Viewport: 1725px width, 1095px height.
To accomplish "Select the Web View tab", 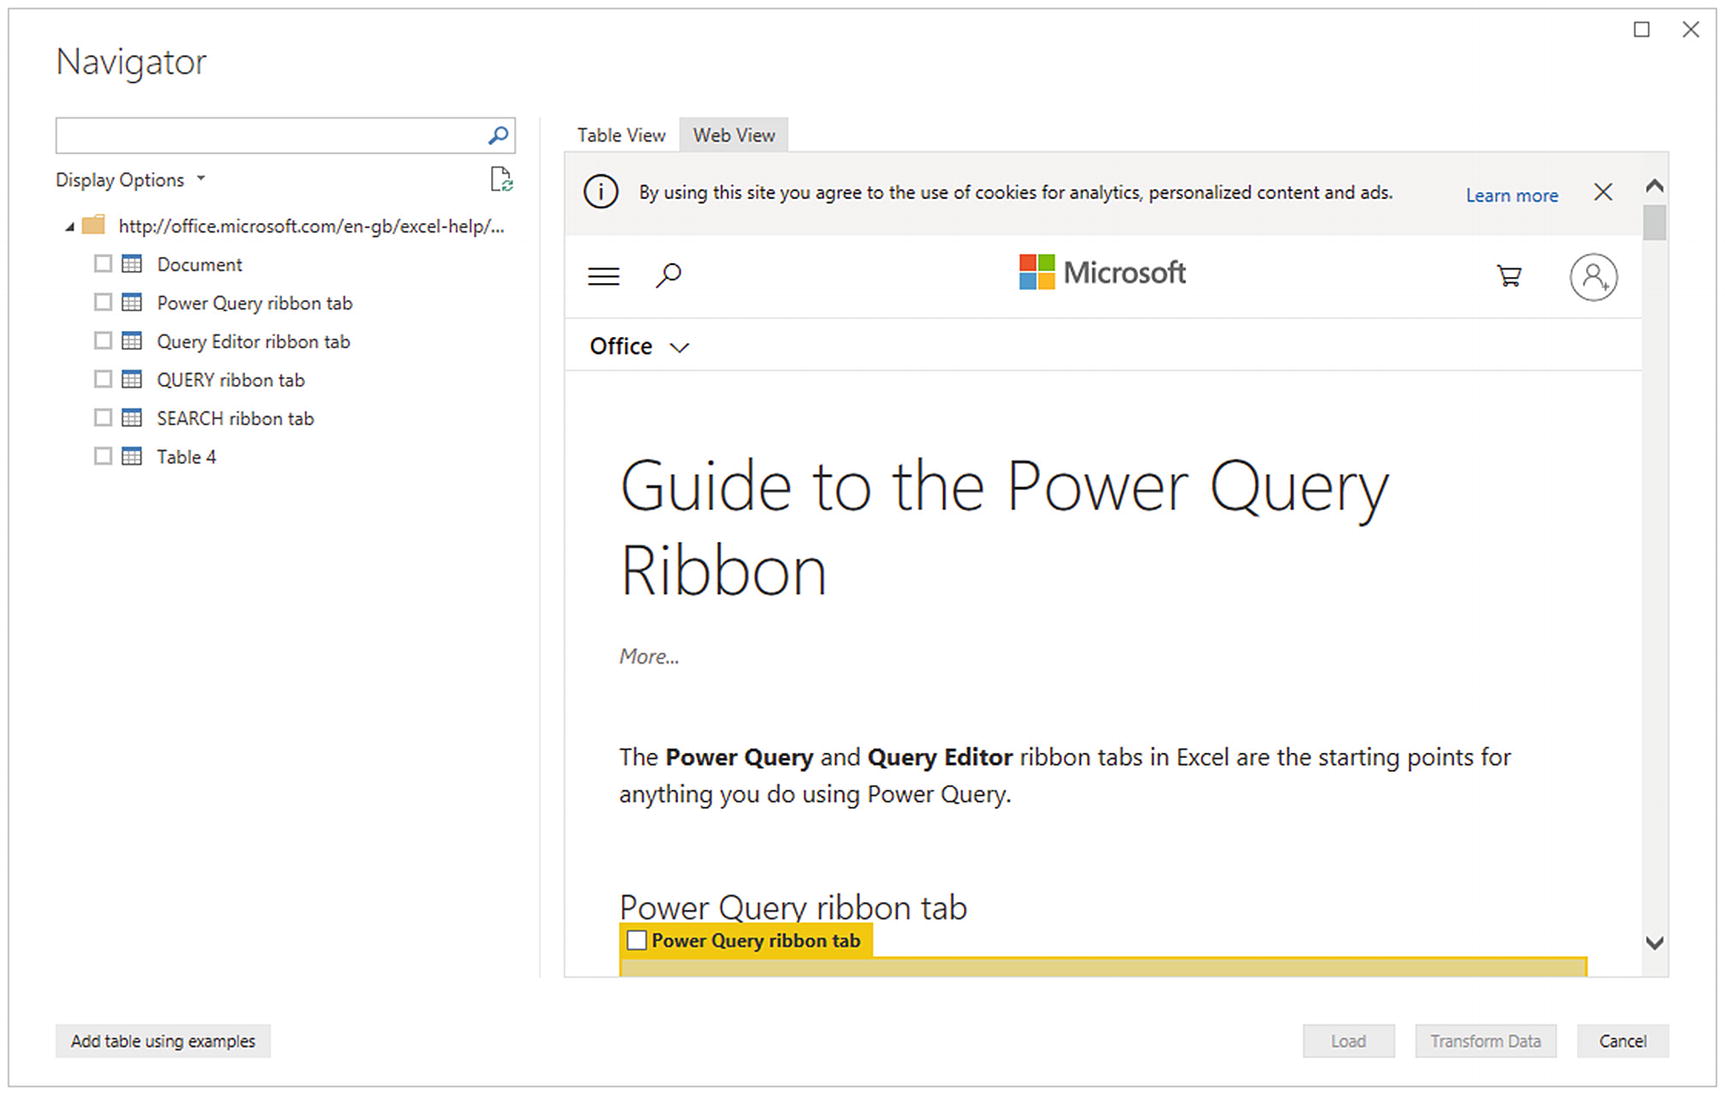I will pyautogui.click(x=734, y=135).
